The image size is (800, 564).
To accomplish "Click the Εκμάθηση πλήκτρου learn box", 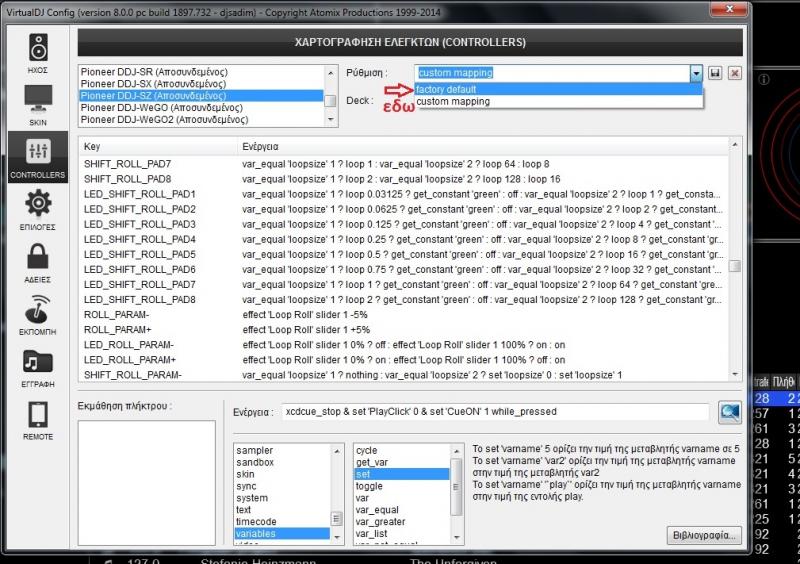I will [146, 482].
